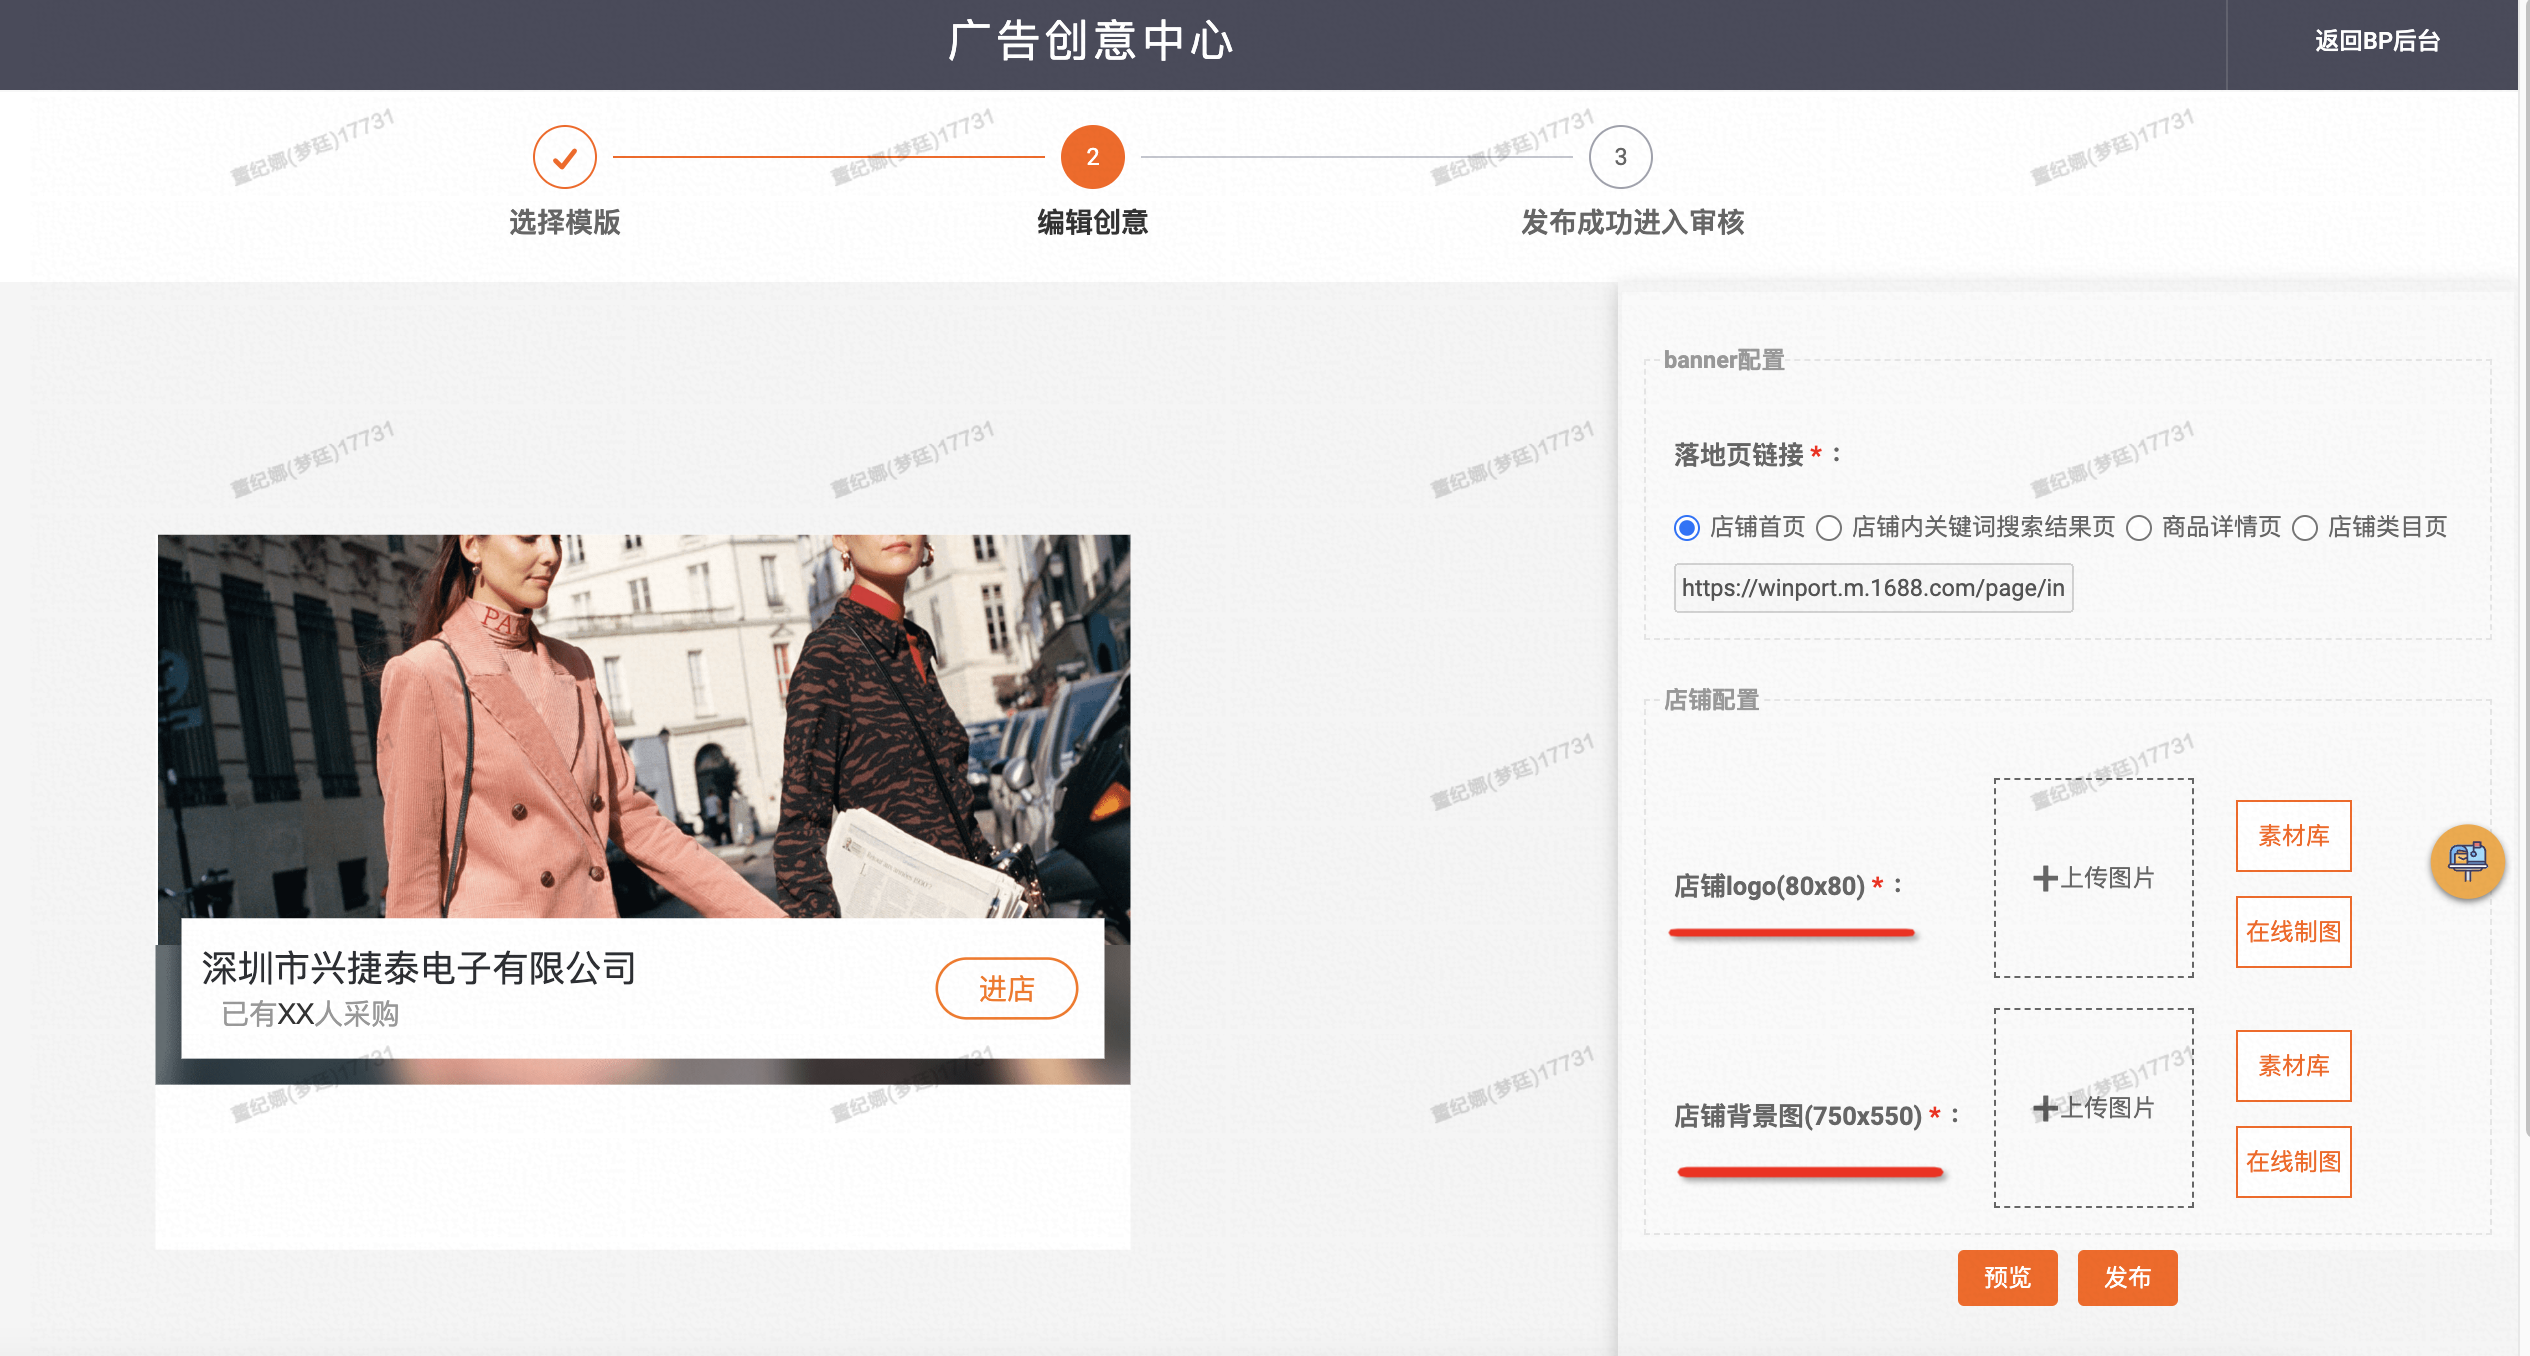Select the 店铺首页 radio option
Image resolution: width=2530 pixels, height=1356 pixels.
coord(1687,528)
